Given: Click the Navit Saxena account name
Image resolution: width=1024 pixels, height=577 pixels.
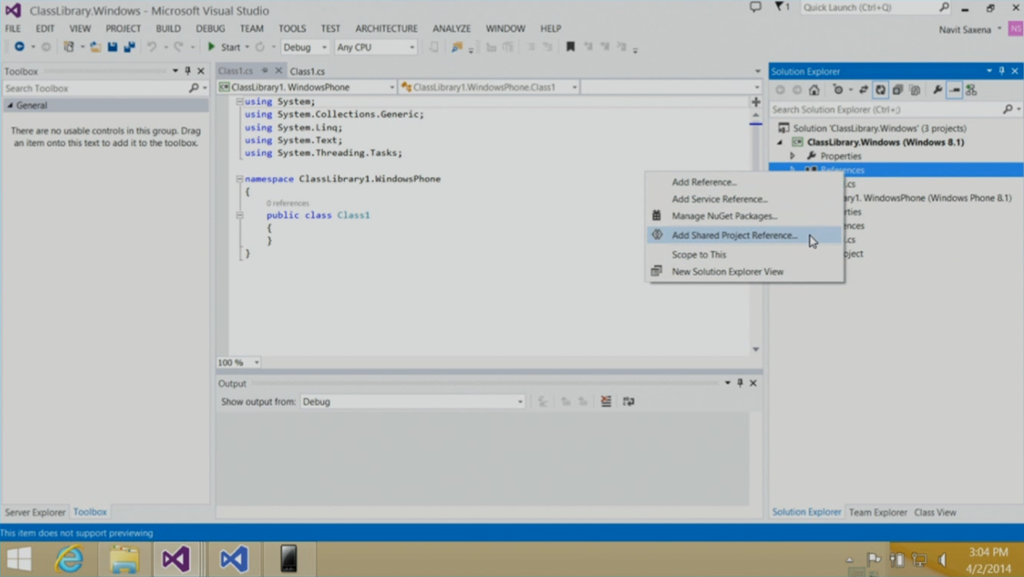Looking at the screenshot, I should tap(965, 29).
